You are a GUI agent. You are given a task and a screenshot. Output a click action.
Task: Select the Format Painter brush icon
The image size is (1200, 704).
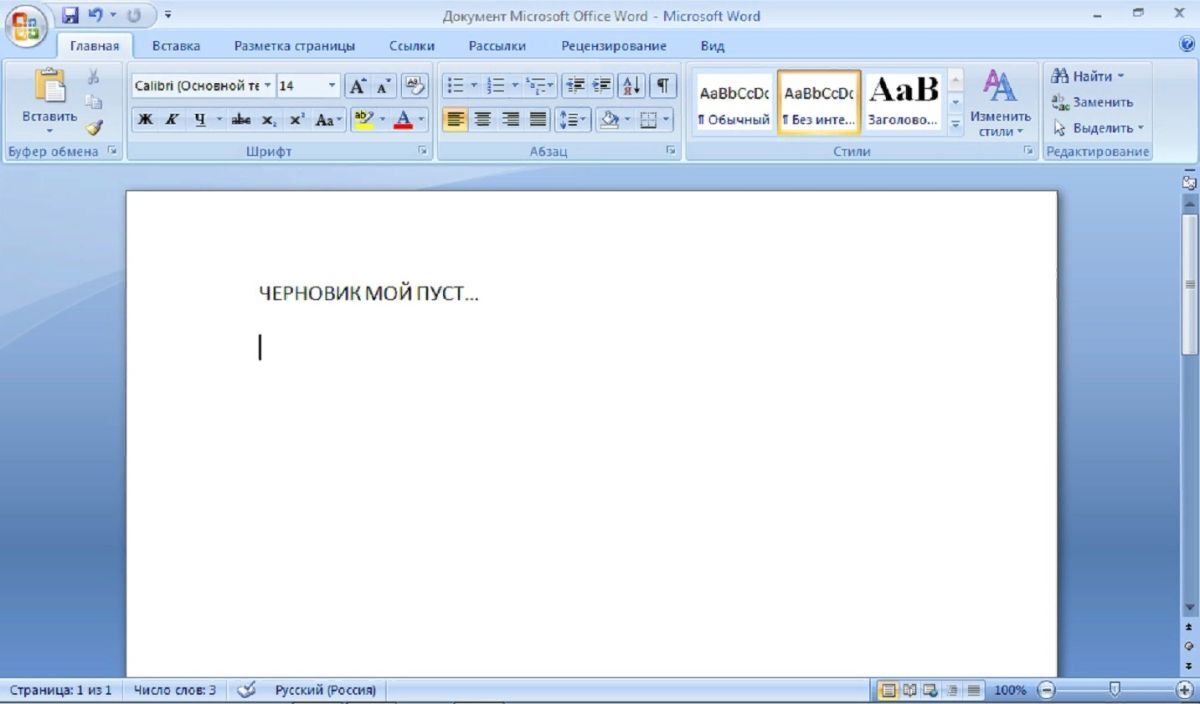94,127
